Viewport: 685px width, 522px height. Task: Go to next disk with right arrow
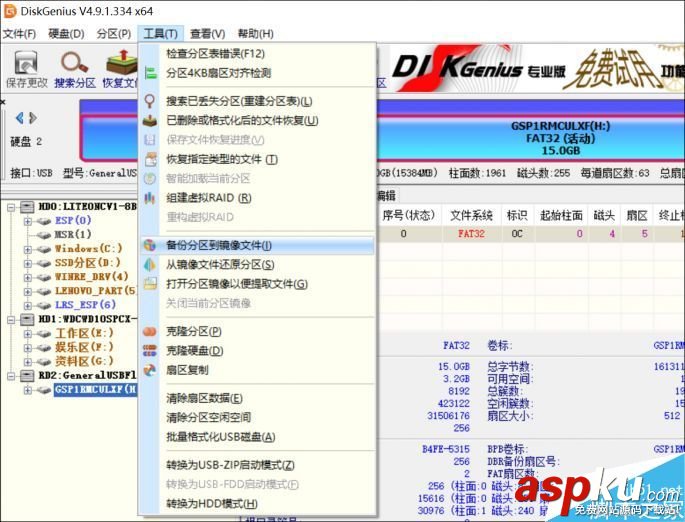33,118
